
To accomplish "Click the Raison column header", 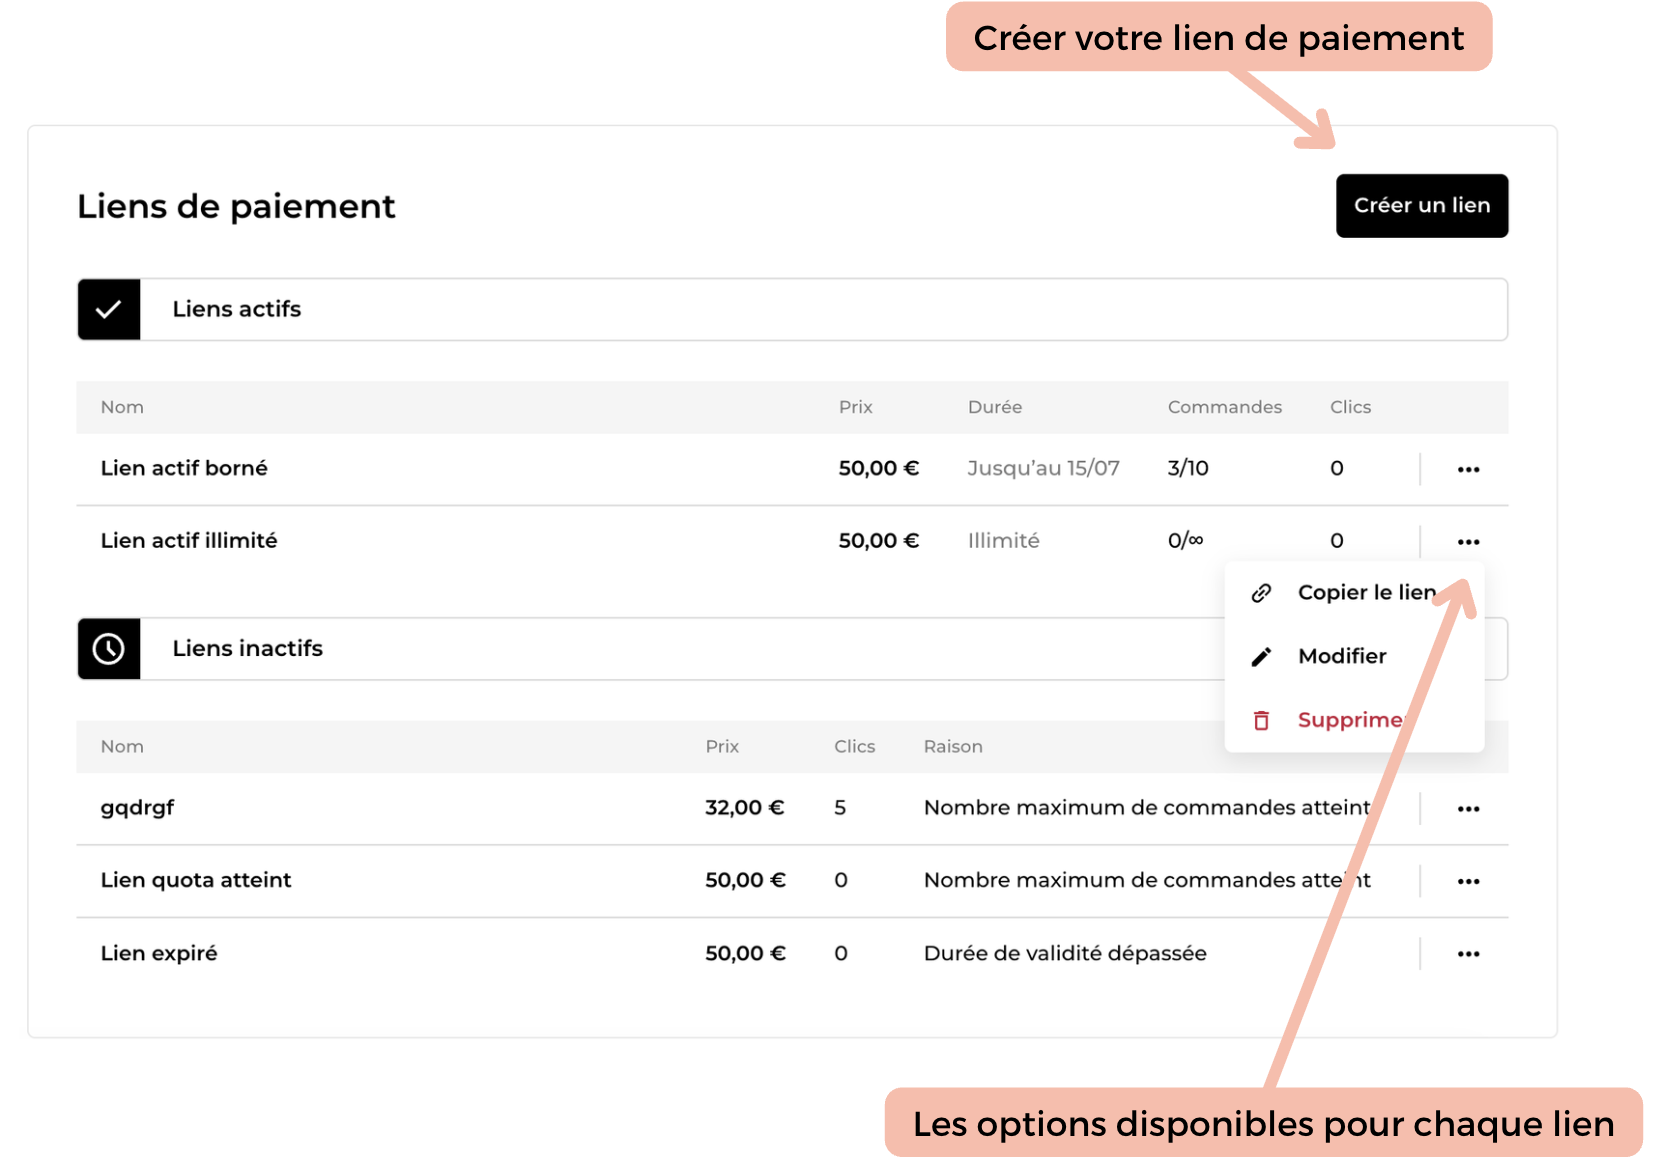I will point(953,747).
